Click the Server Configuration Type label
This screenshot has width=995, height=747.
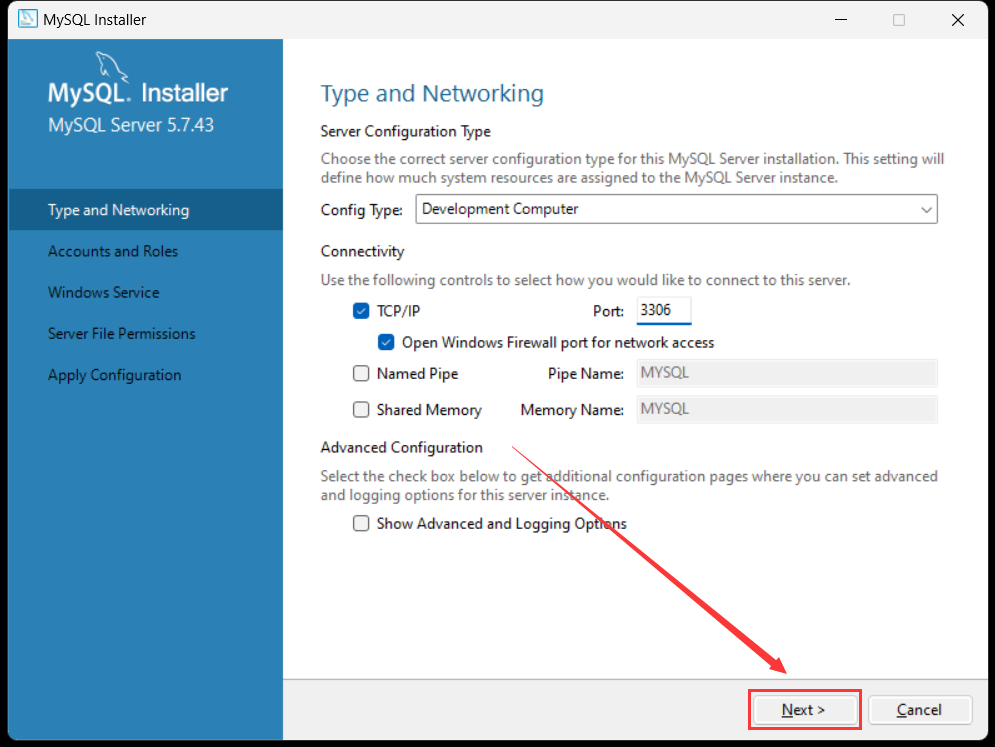(405, 131)
